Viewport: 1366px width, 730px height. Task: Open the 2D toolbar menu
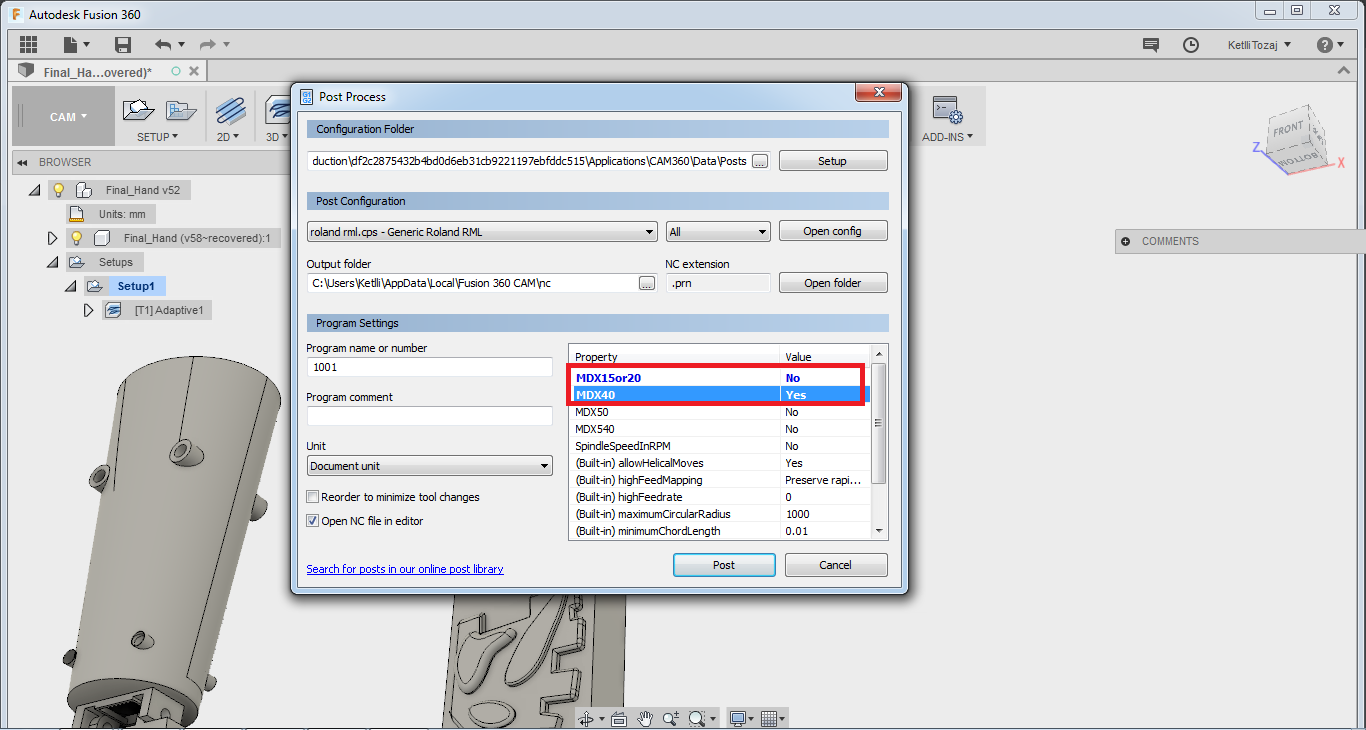(x=228, y=137)
